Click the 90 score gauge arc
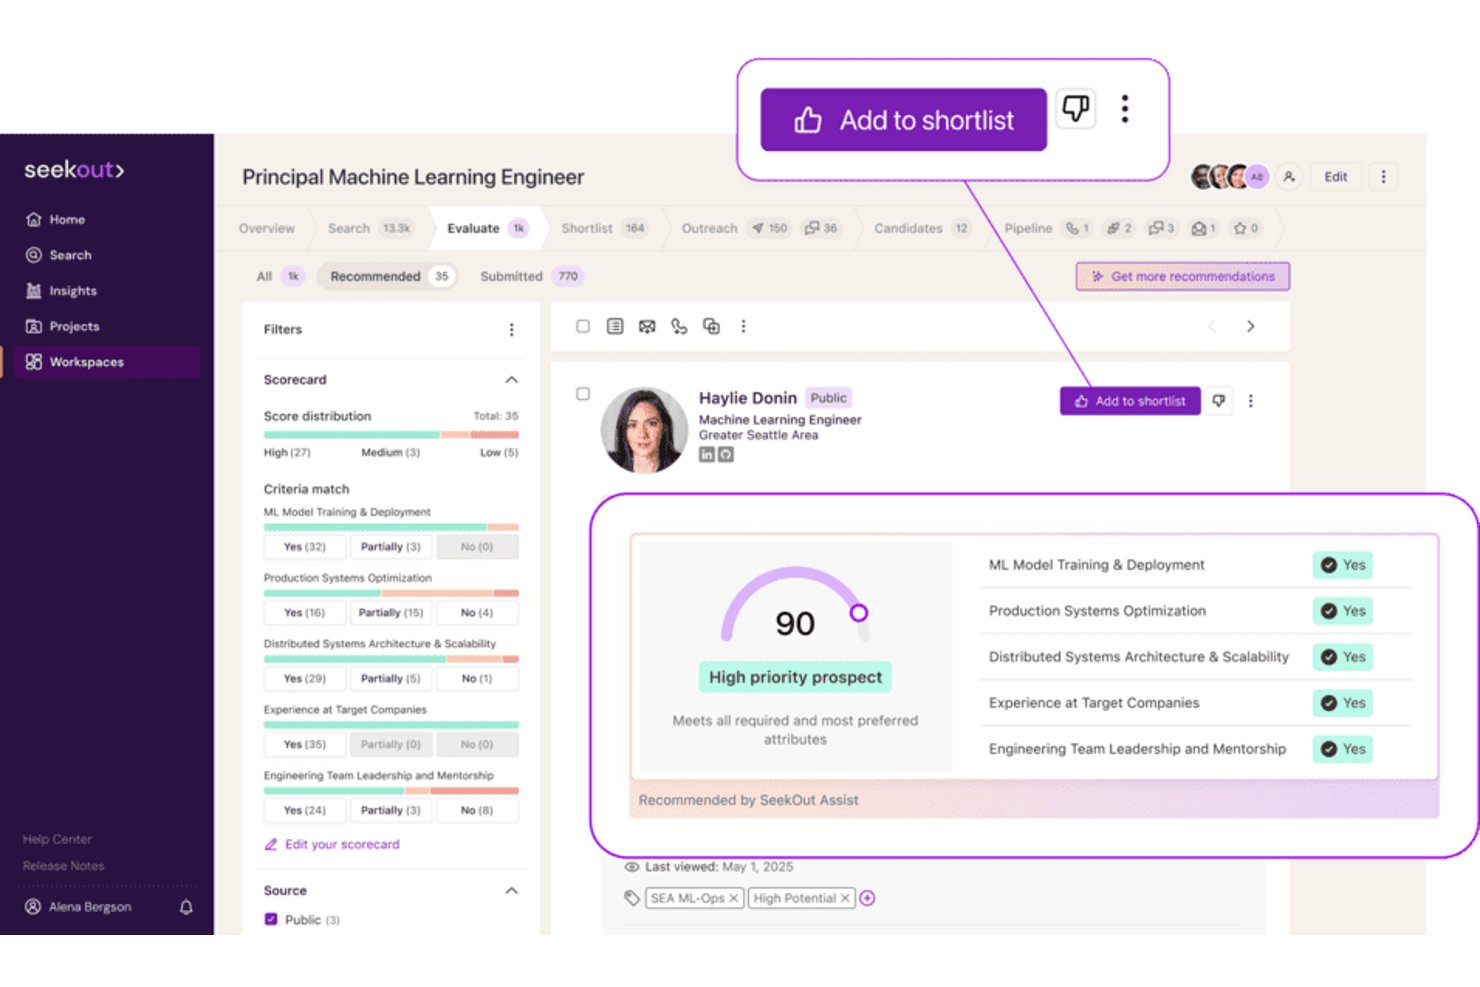This screenshot has width=1480, height=987. point(795,602)
